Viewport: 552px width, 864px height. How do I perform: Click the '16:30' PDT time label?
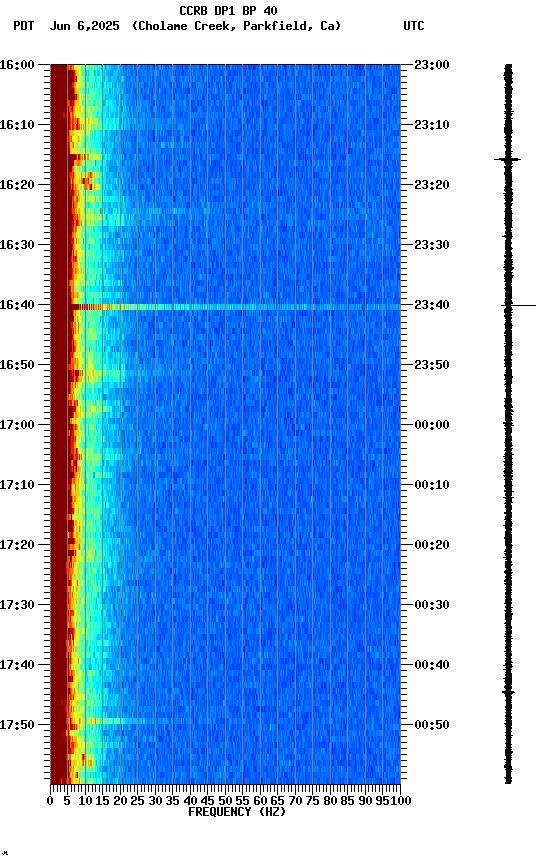[17, 245]
